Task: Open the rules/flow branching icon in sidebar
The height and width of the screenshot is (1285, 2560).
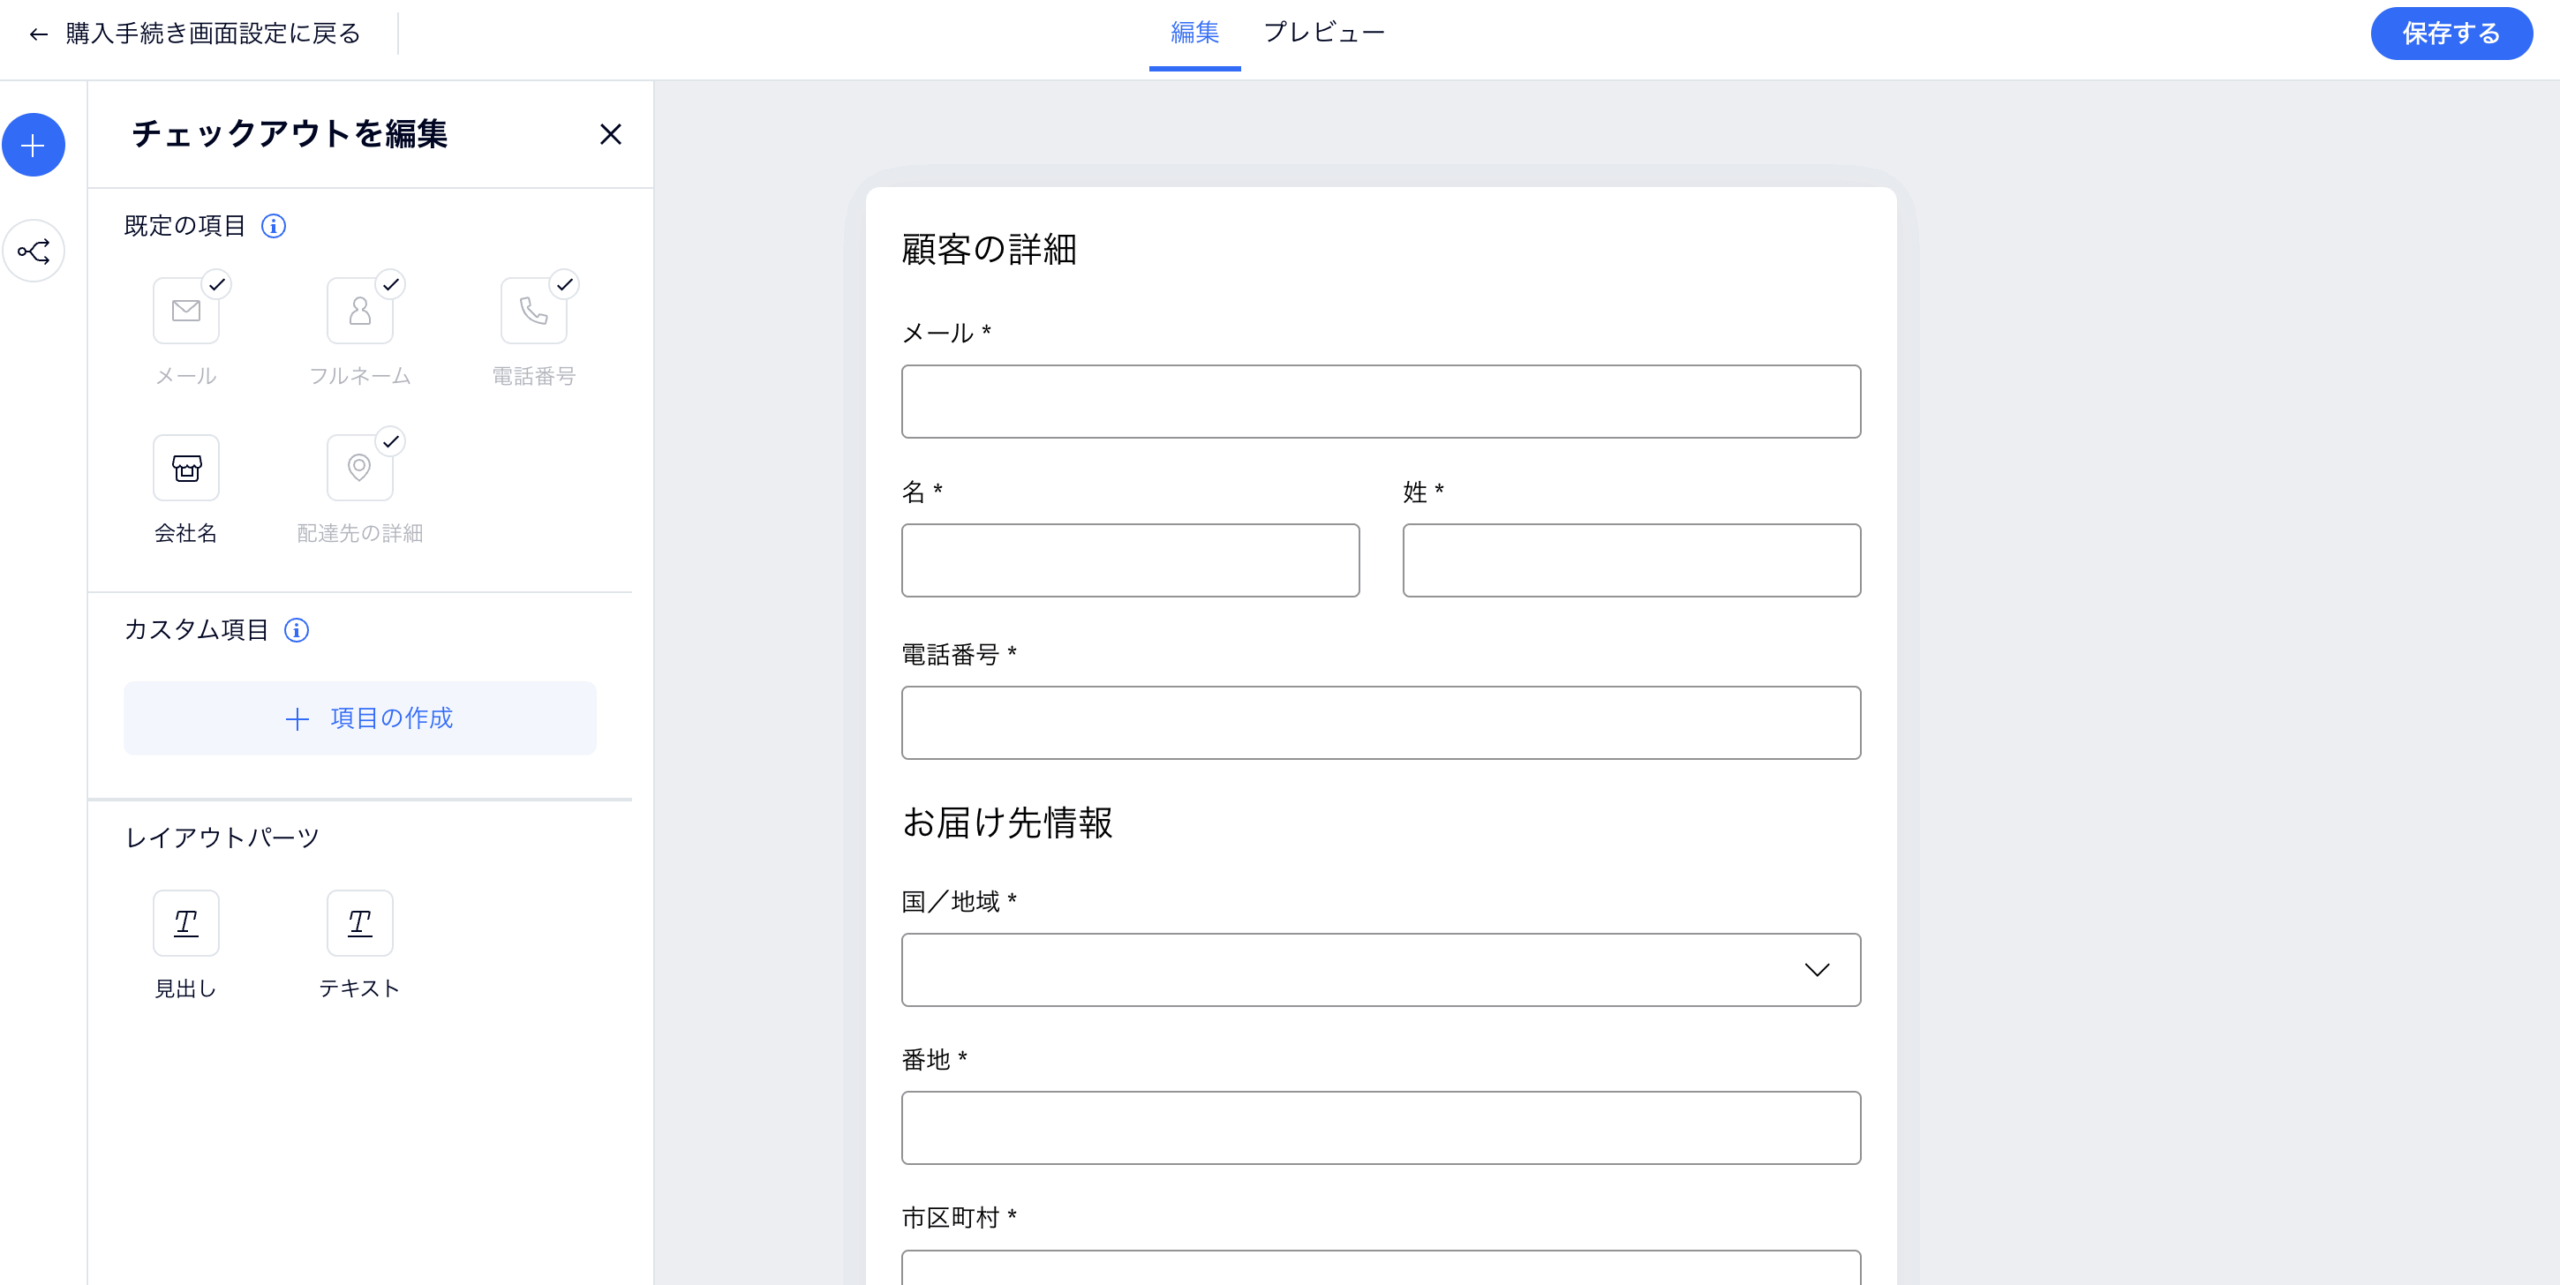Action: [33, 251]
